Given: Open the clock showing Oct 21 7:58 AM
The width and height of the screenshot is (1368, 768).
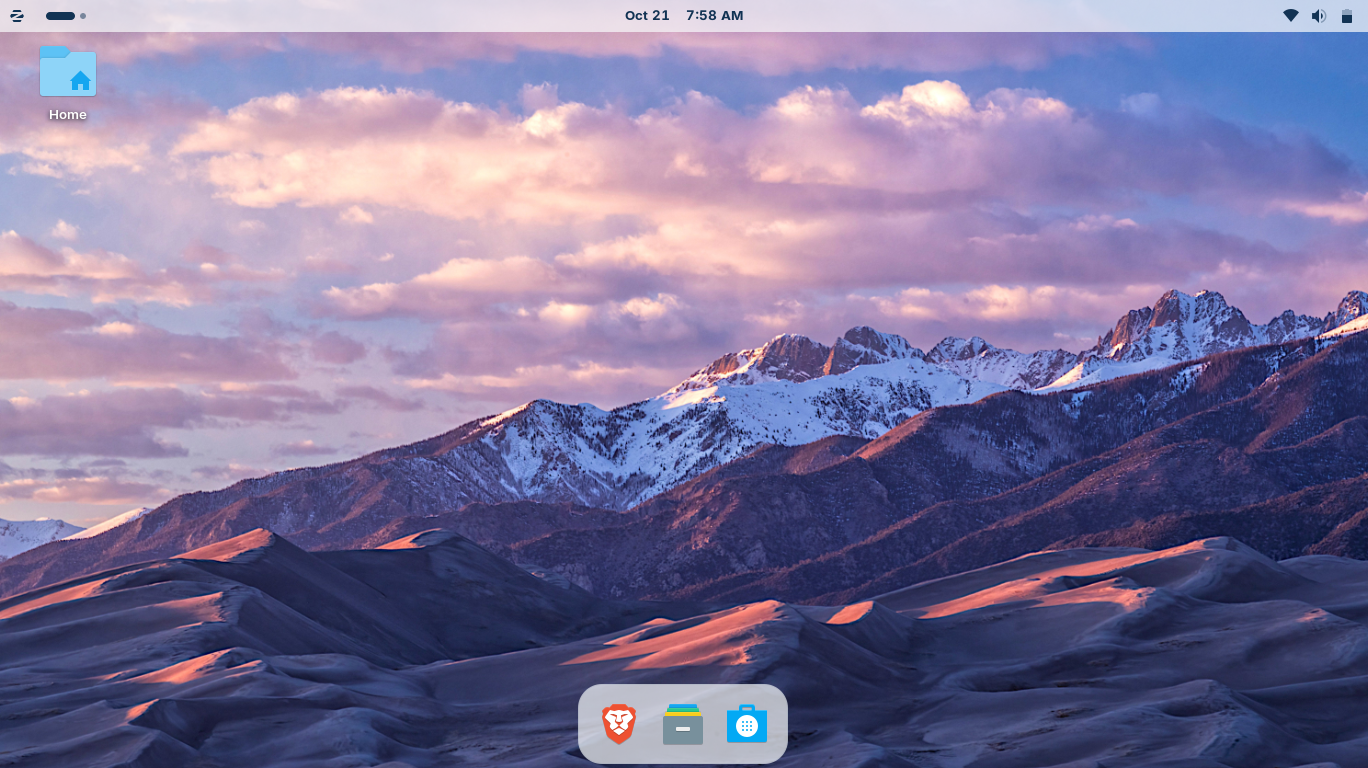Looking at the screenshot, I should tap(684, 16).
